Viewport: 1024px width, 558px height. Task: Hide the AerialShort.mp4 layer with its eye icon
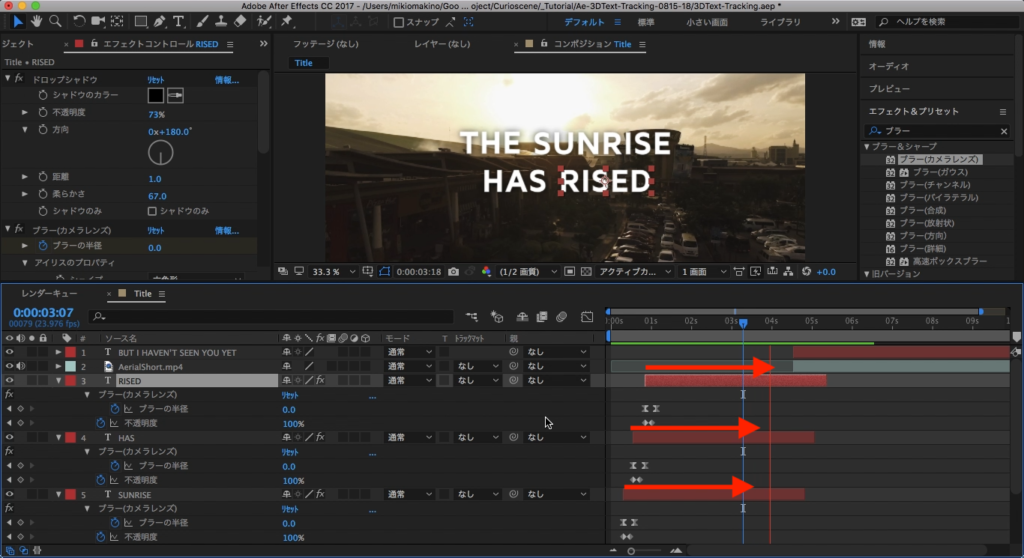[x=10, y=367]
